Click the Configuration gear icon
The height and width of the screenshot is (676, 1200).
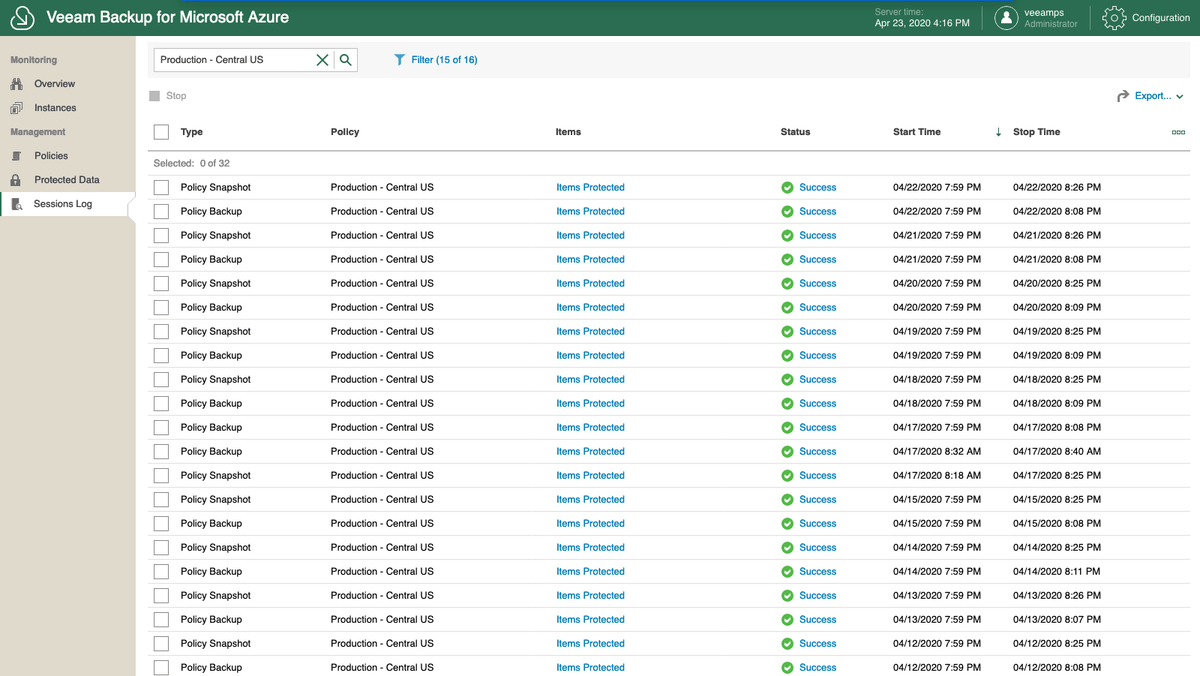pos(1114,18)
